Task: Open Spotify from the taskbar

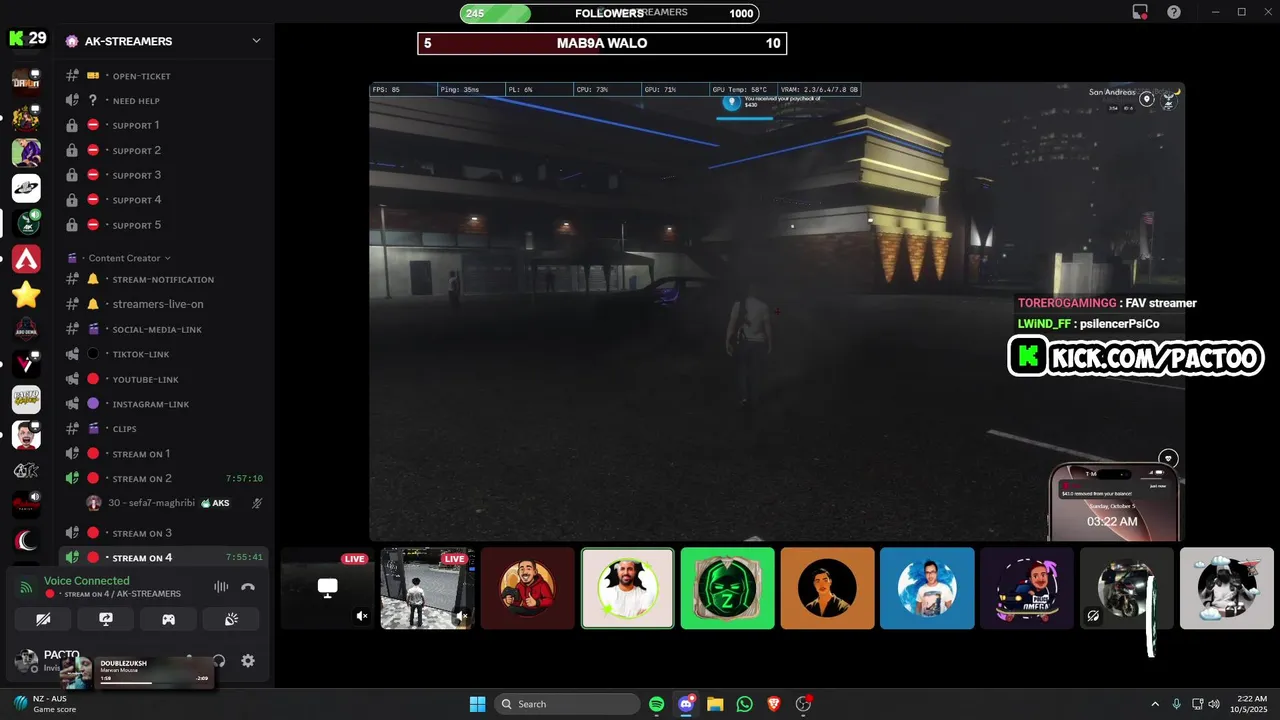Action: [x=657, y=704]
